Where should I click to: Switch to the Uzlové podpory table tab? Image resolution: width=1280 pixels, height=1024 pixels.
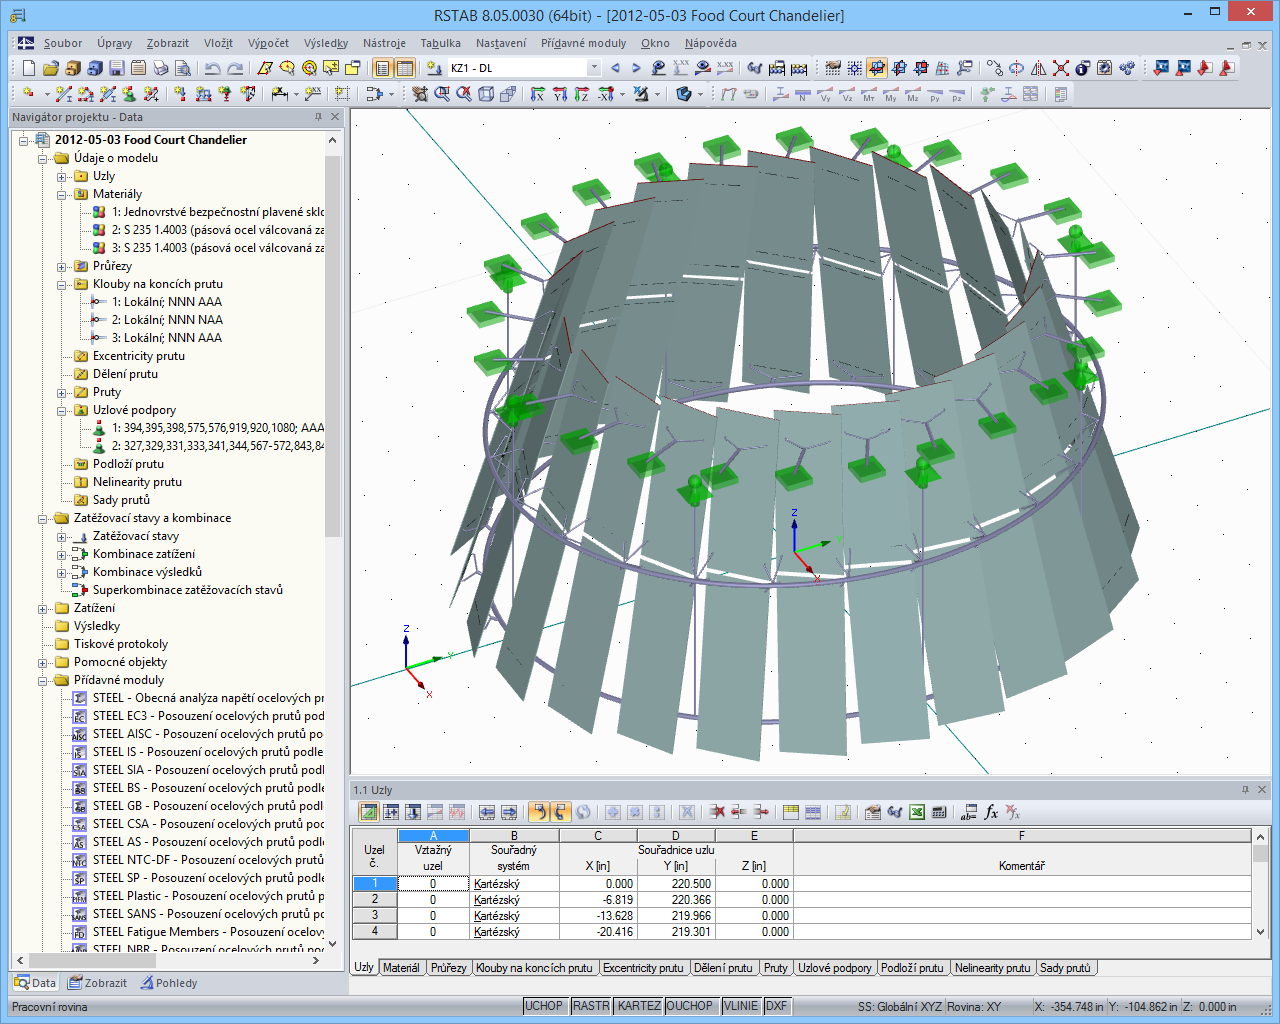(835, 968)
